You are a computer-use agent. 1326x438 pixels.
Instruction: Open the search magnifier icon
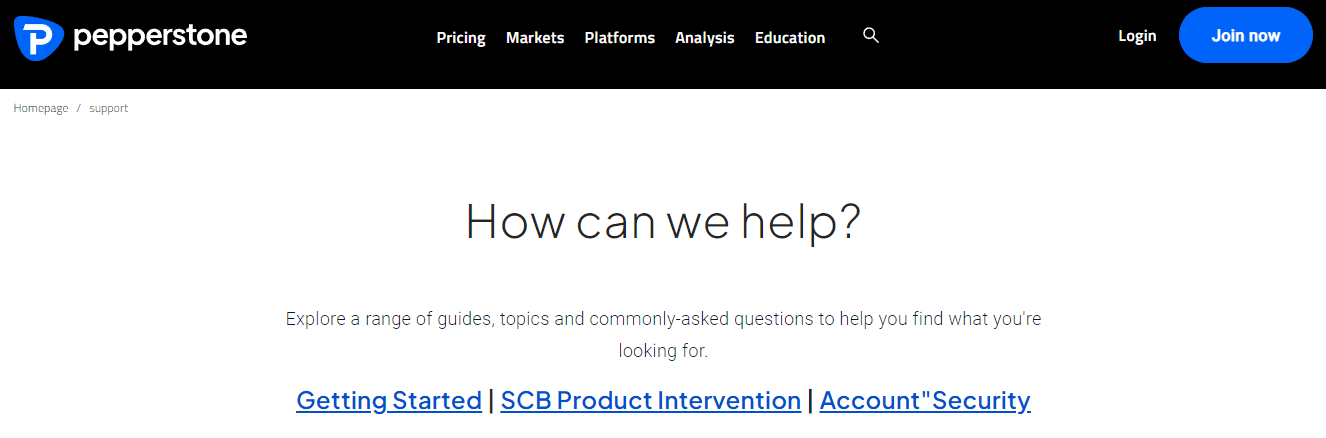tap(871, 36)
